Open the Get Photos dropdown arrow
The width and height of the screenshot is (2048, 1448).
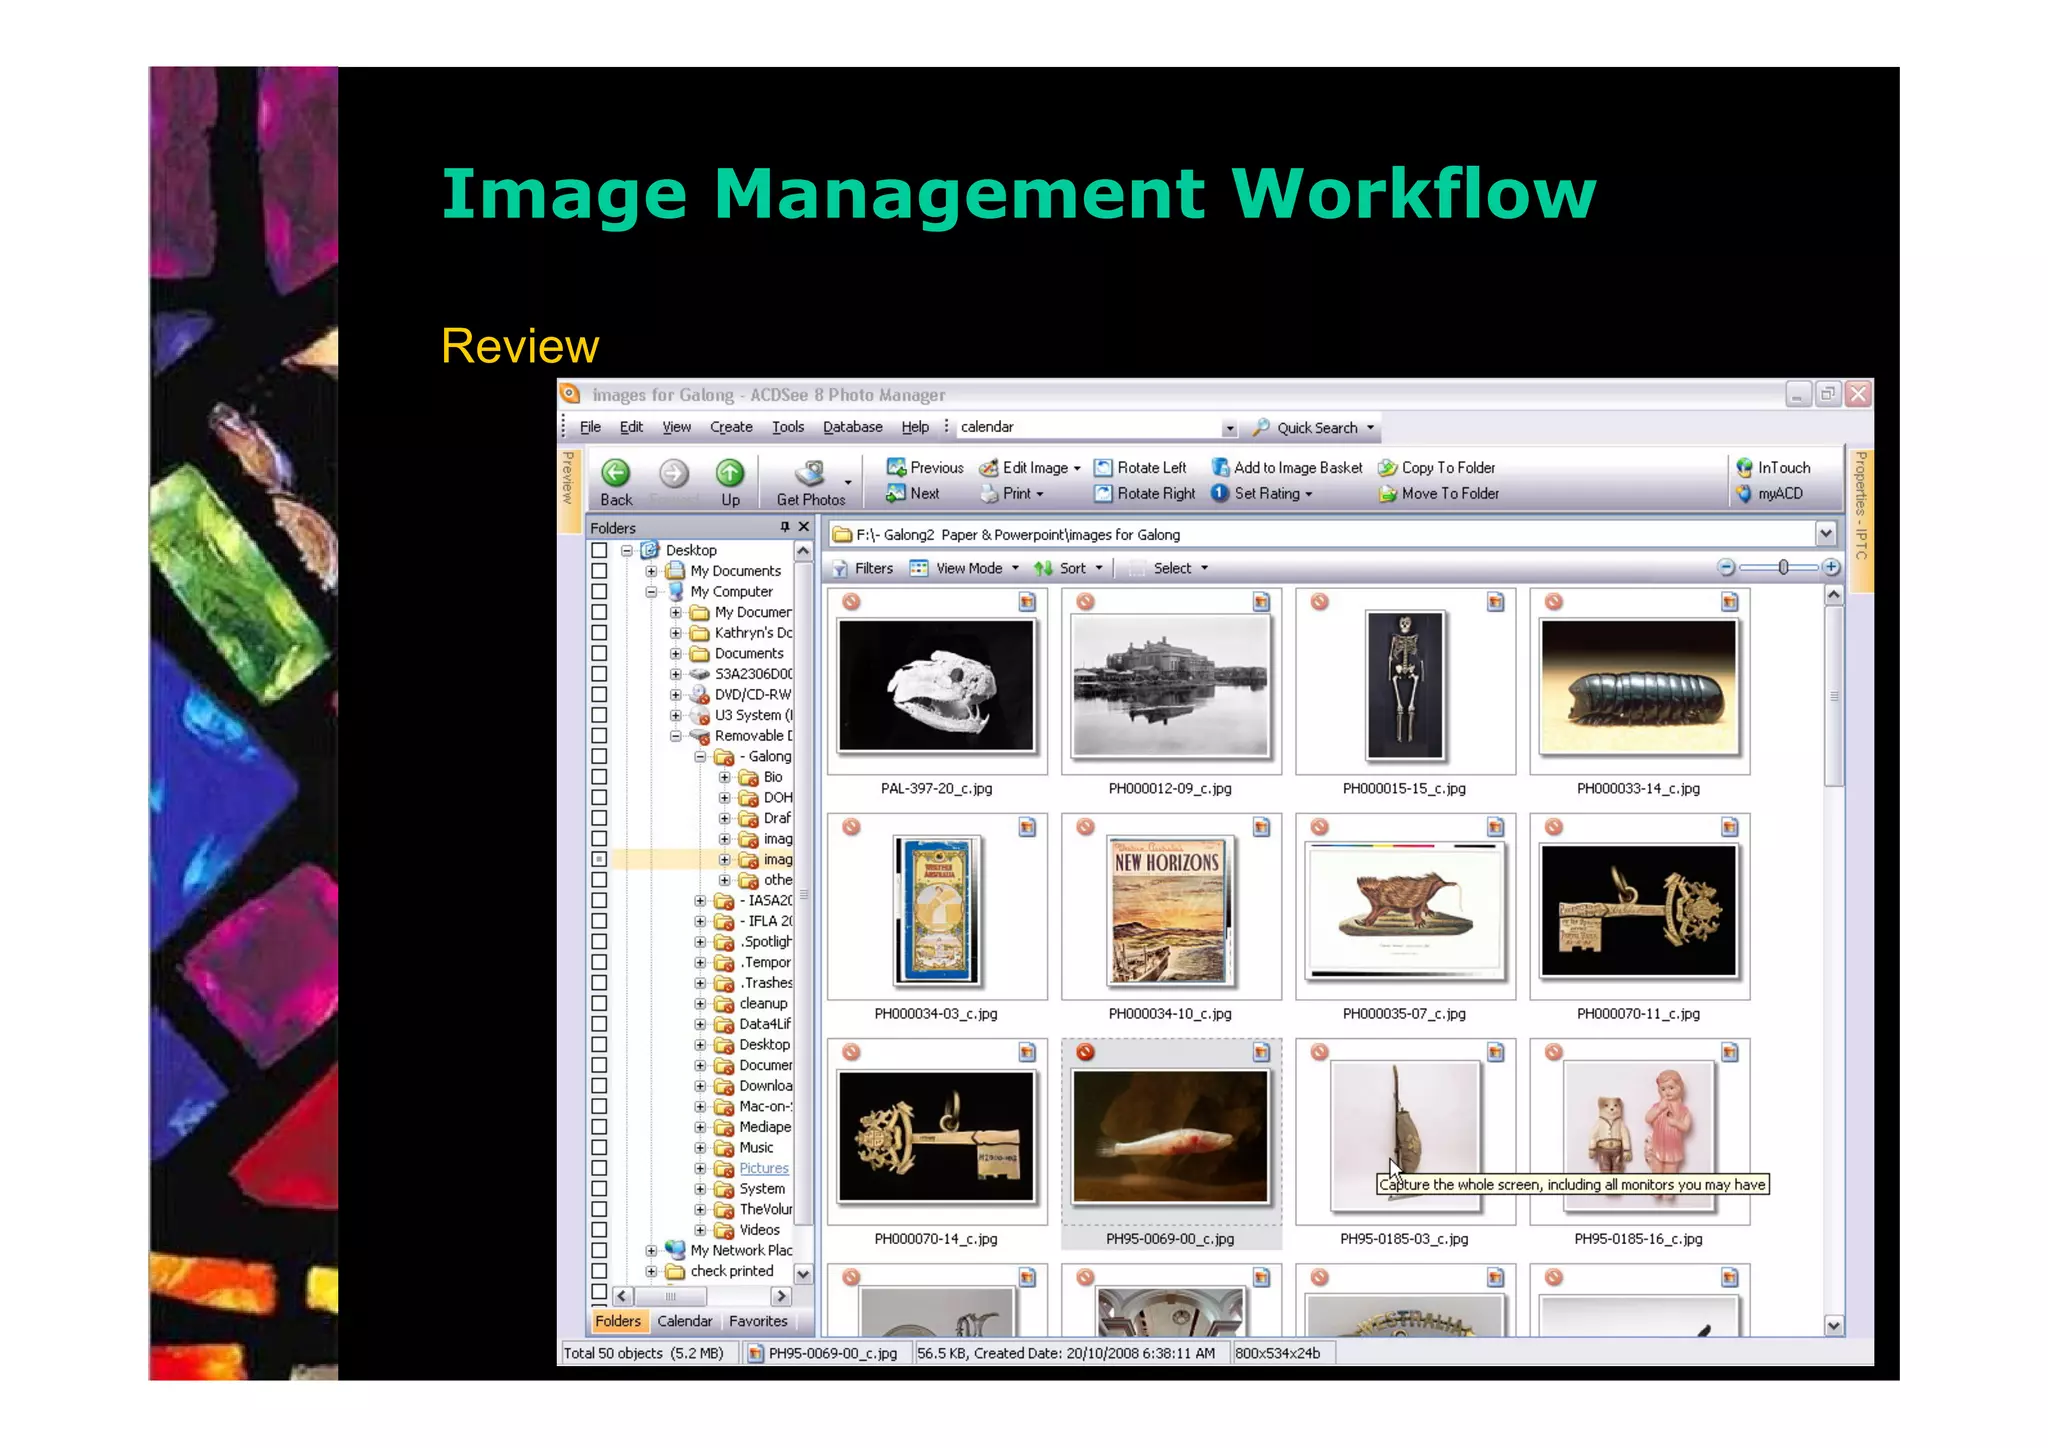point(848,483)
